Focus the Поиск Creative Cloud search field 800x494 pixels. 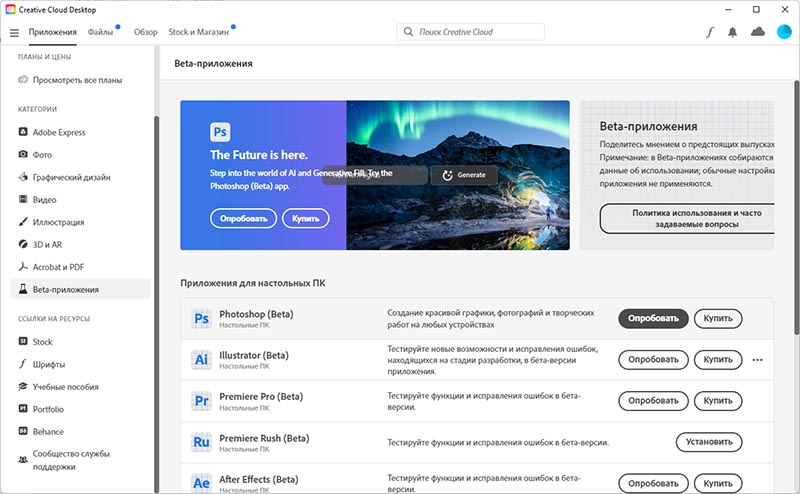coord(470,32)
